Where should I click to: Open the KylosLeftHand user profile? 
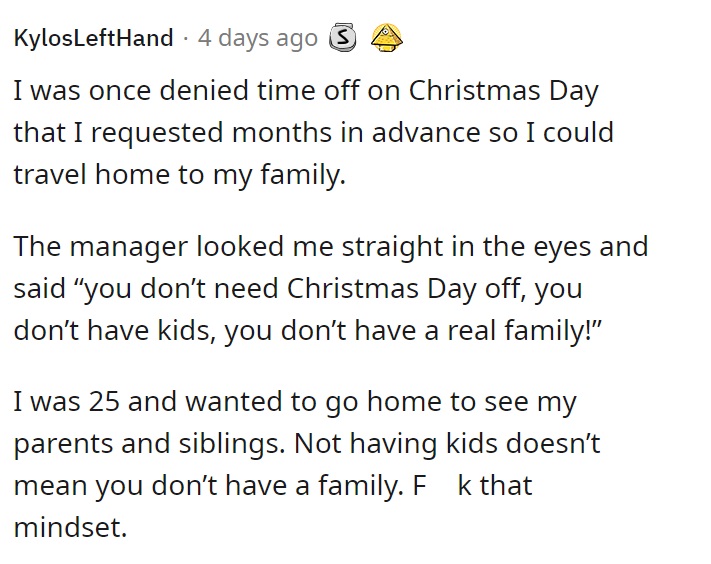pos(93,38)
